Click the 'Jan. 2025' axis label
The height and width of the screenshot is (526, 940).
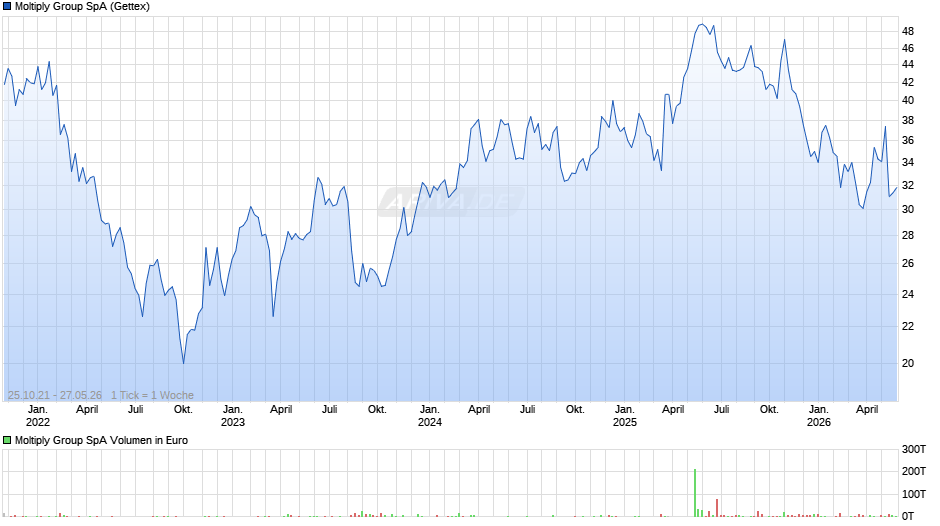(625, 416)
